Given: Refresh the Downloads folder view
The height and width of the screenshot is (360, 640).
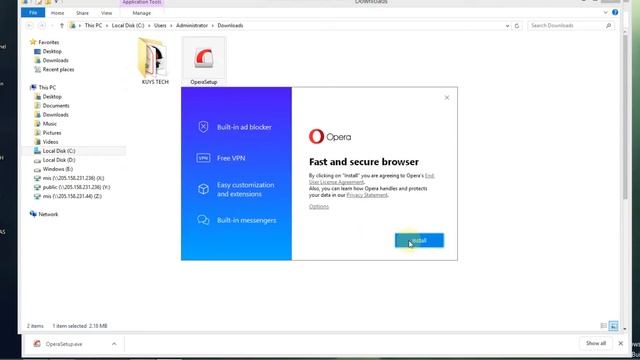Looking at the screenshot, I should coord(517,26).
